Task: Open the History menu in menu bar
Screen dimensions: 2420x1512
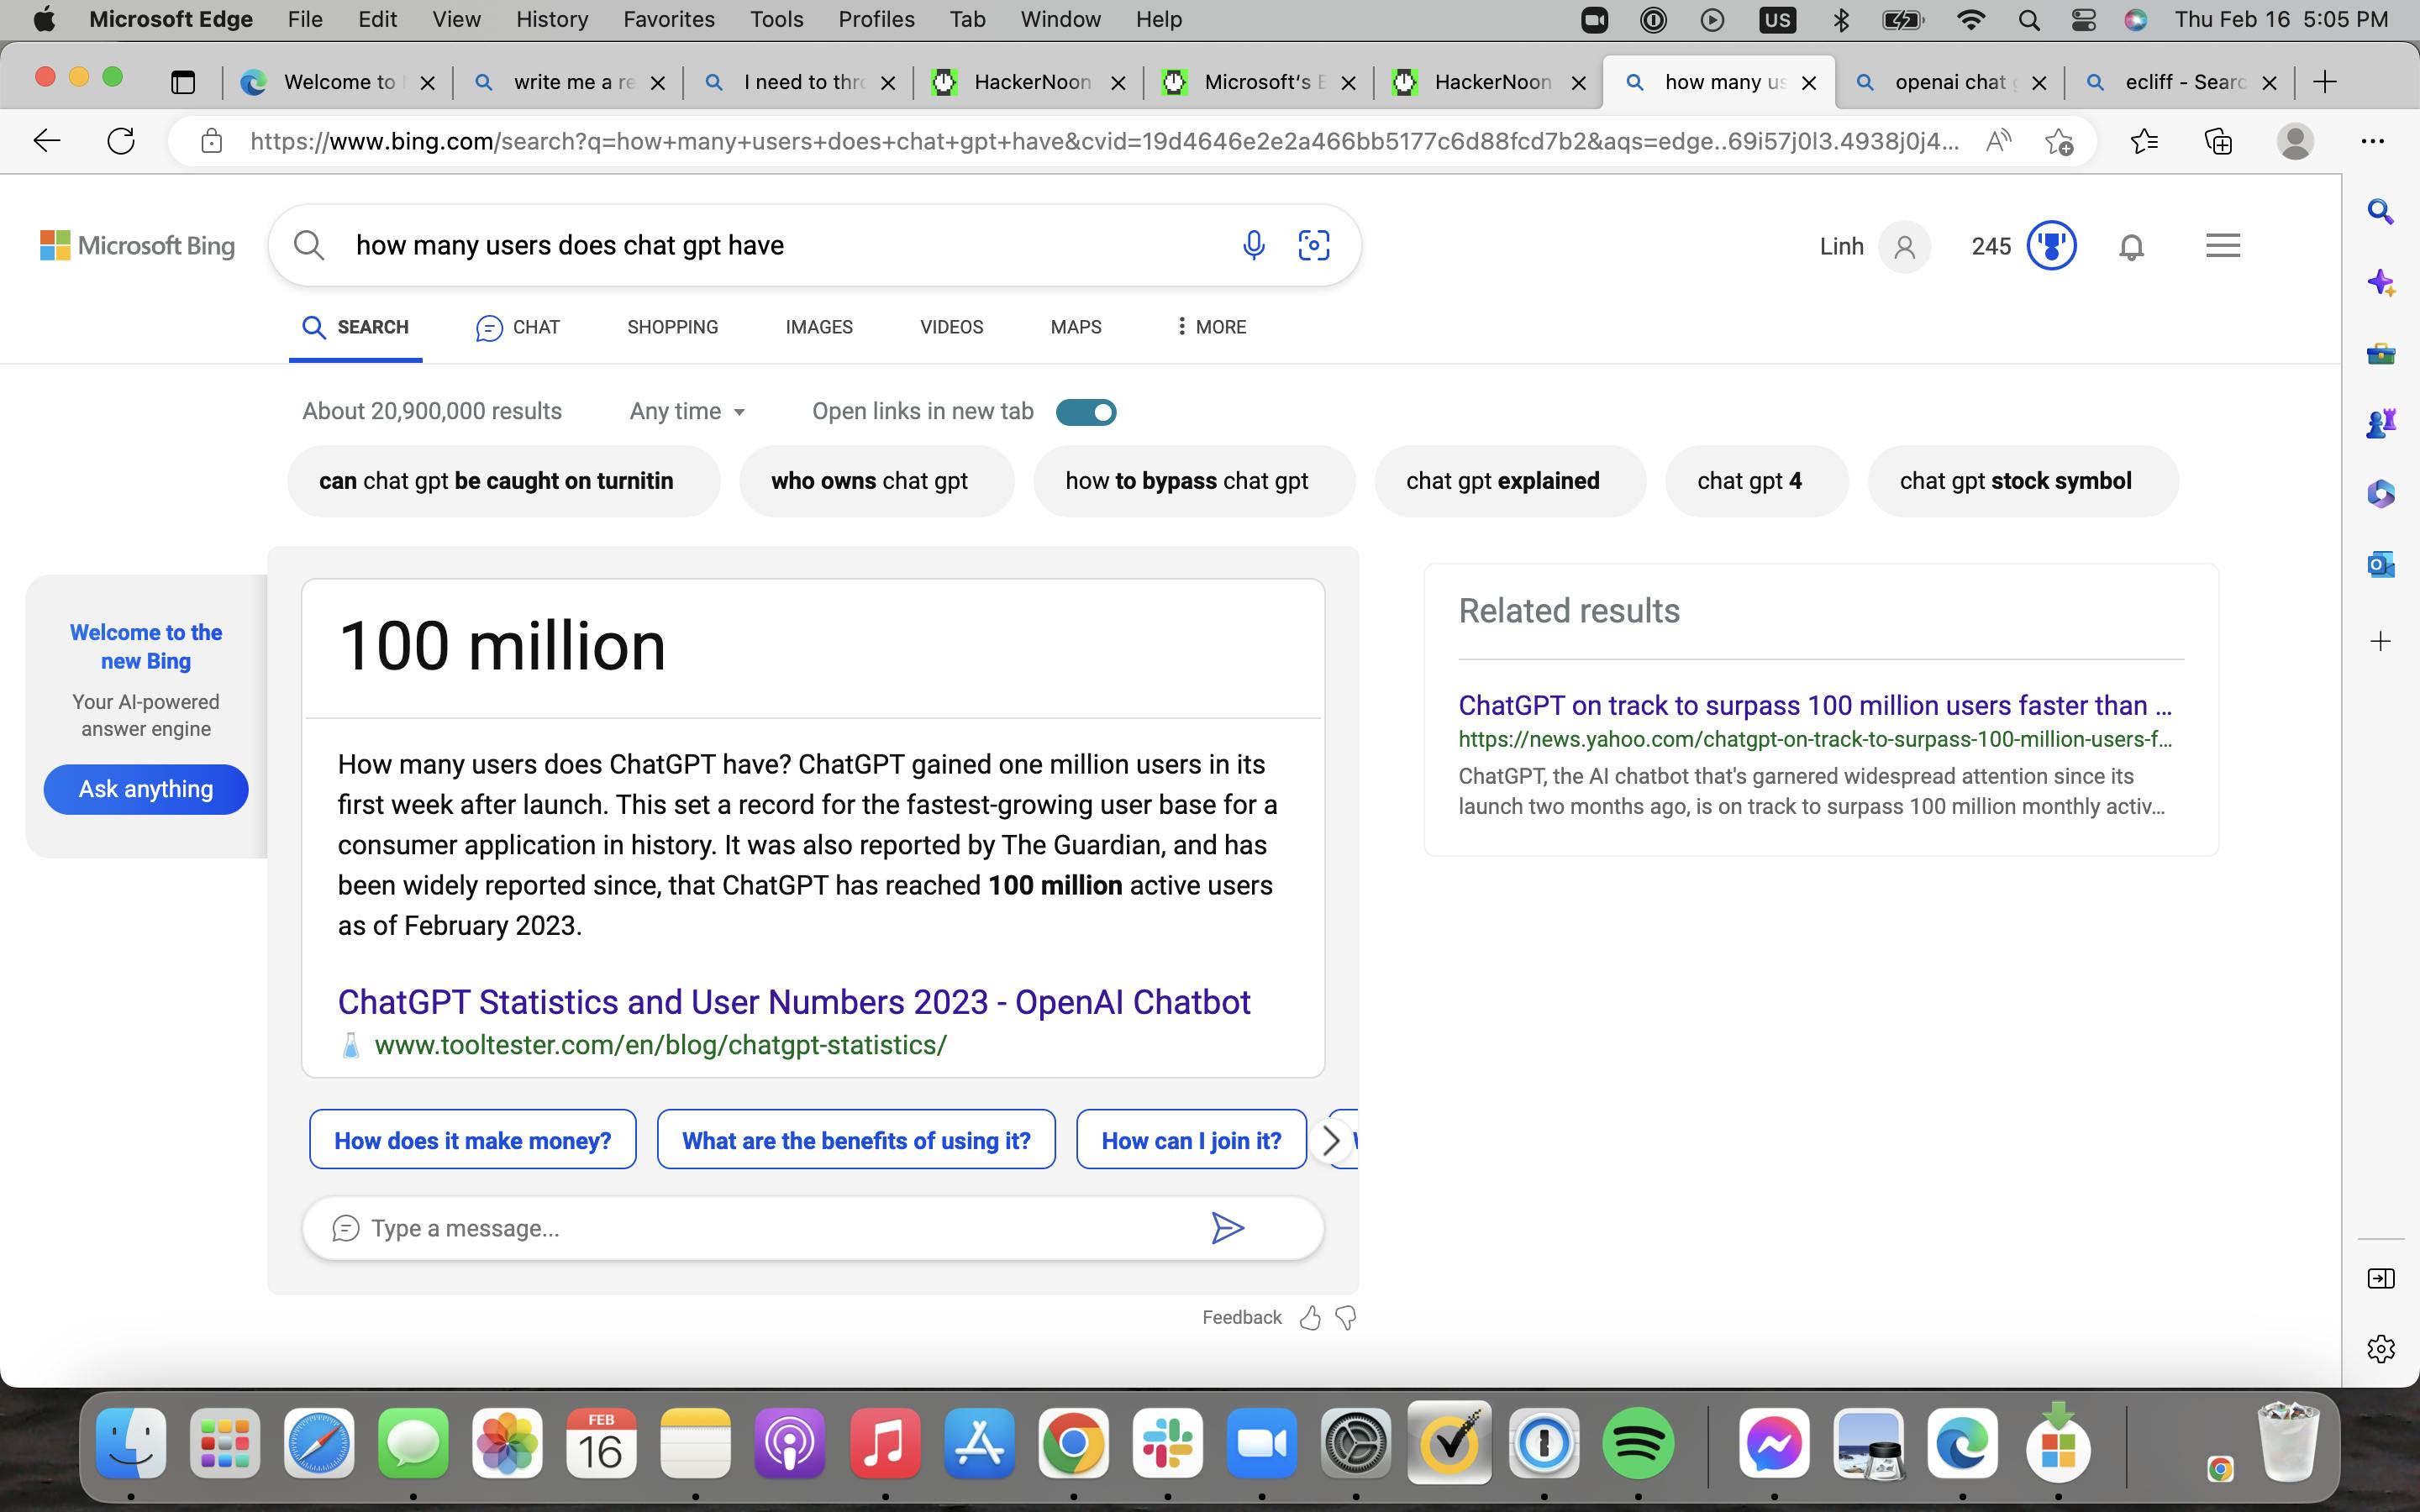Action: click(552, 19)
